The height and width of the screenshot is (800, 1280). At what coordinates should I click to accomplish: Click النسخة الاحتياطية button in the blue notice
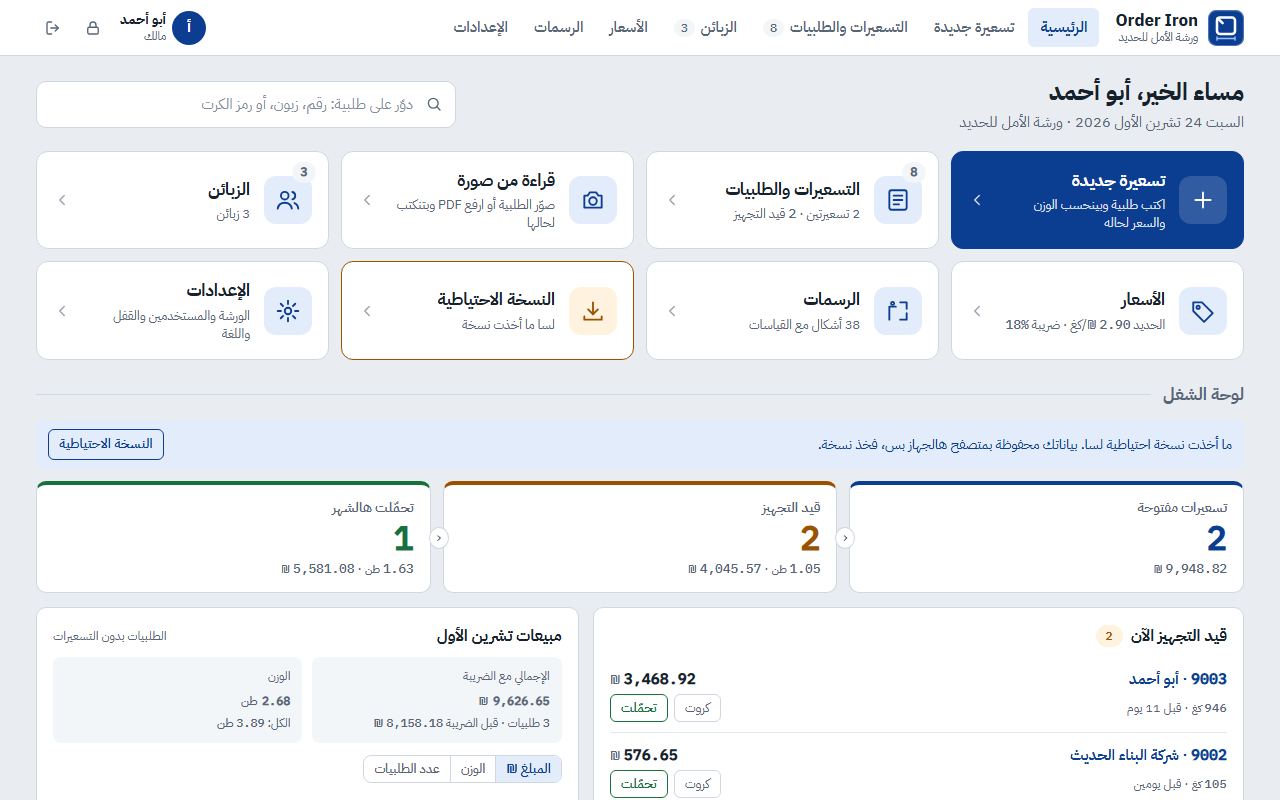106,444
